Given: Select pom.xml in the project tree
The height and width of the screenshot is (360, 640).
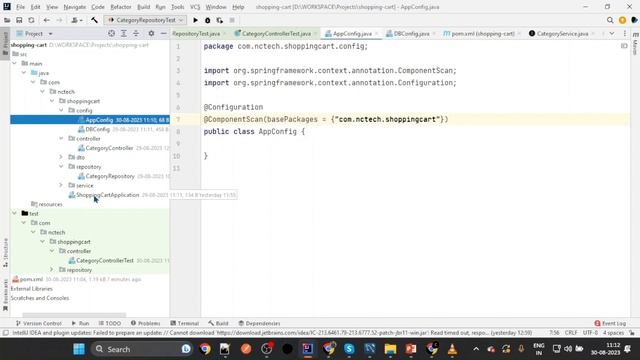Looking at the screenshot, I should pyautogui.click(x=31, y=279).
